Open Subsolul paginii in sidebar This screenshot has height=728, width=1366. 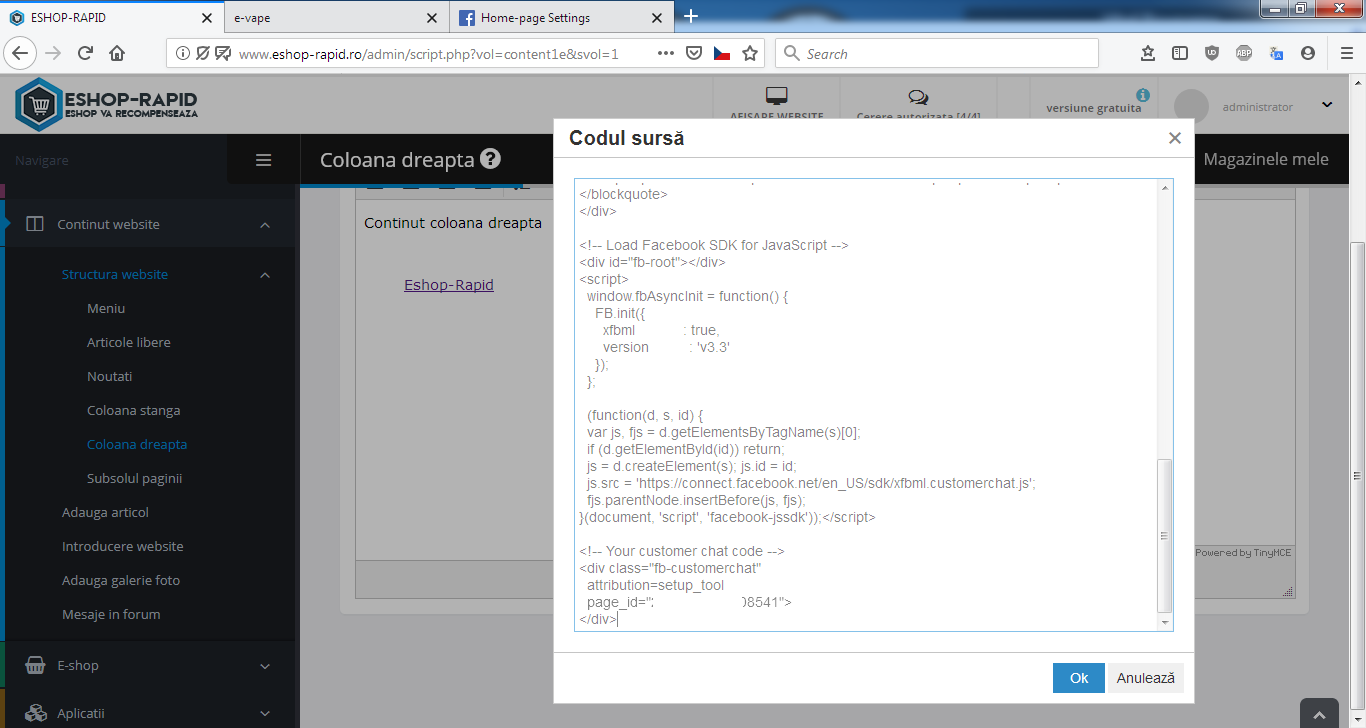click(135, 479)
